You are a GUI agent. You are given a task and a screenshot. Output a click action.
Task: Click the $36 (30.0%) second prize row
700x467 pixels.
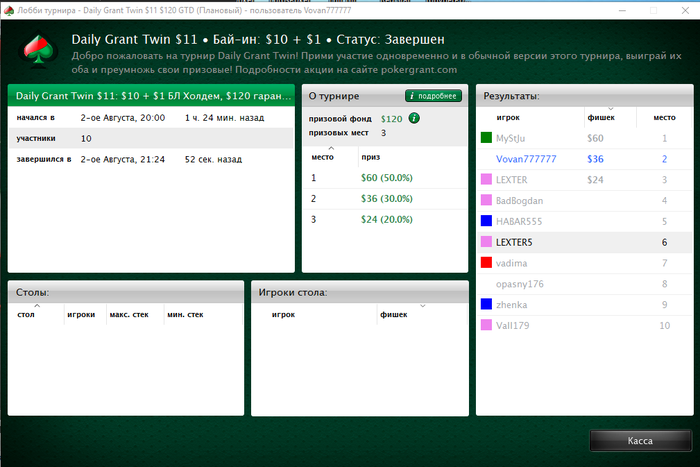387,198
